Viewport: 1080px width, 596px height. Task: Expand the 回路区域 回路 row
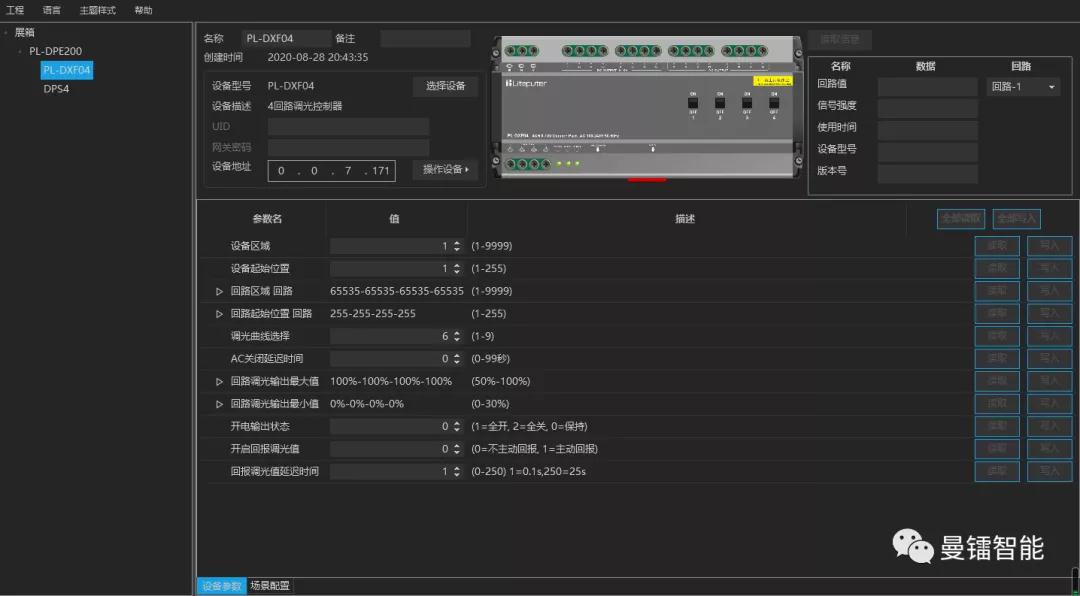click(220, 291)
